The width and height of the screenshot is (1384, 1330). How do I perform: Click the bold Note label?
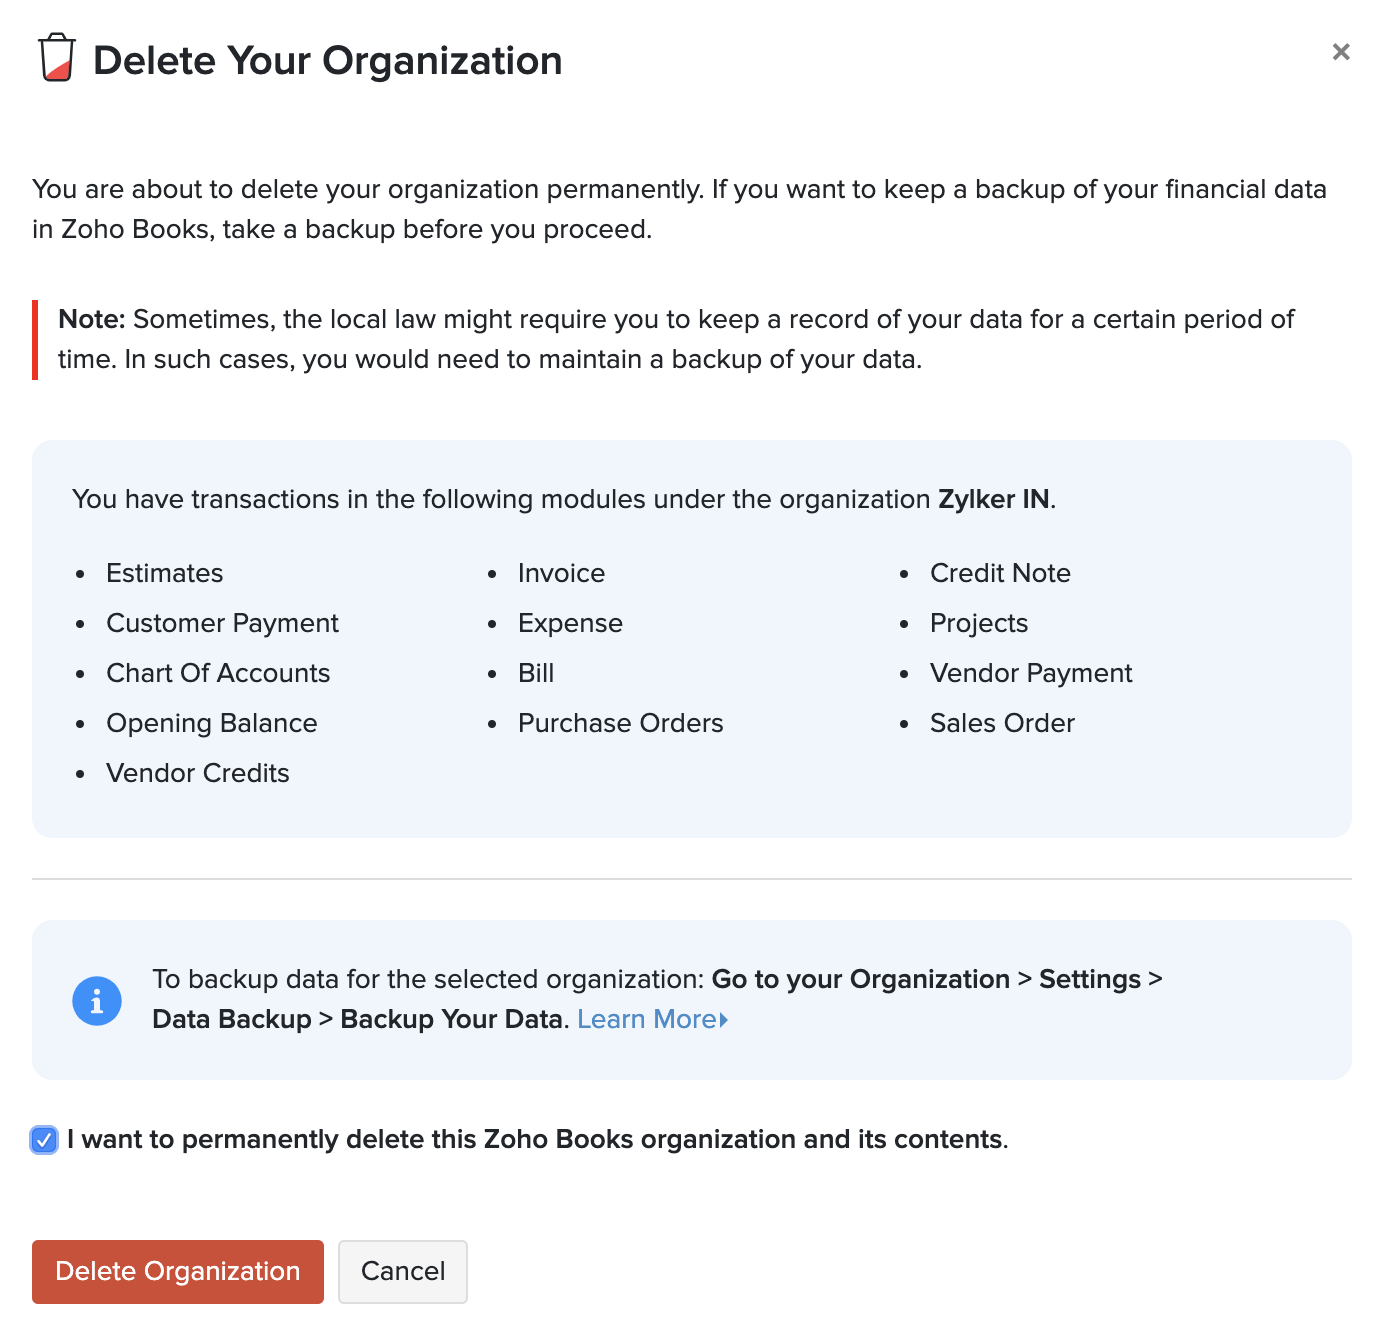pyautogui.click(x=91, y=319)
